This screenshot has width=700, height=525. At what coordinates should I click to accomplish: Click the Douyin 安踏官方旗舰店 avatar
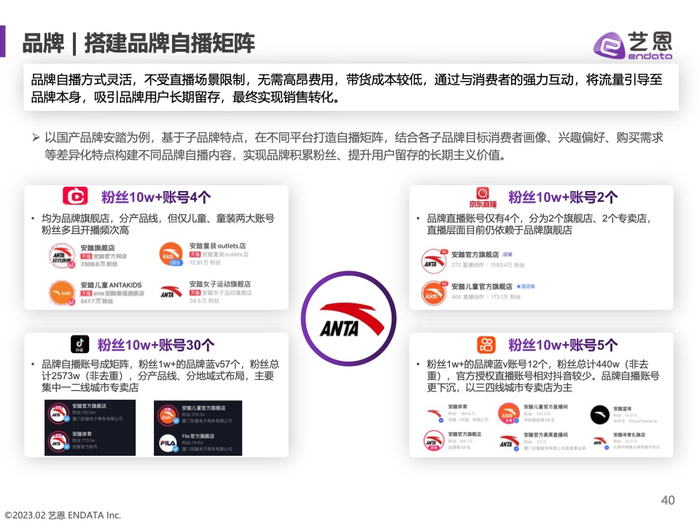58,413
